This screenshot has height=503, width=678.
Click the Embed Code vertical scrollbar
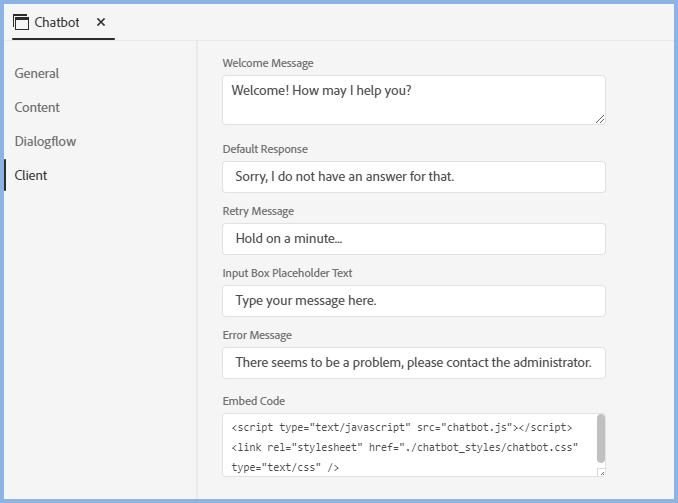[601, 438]
